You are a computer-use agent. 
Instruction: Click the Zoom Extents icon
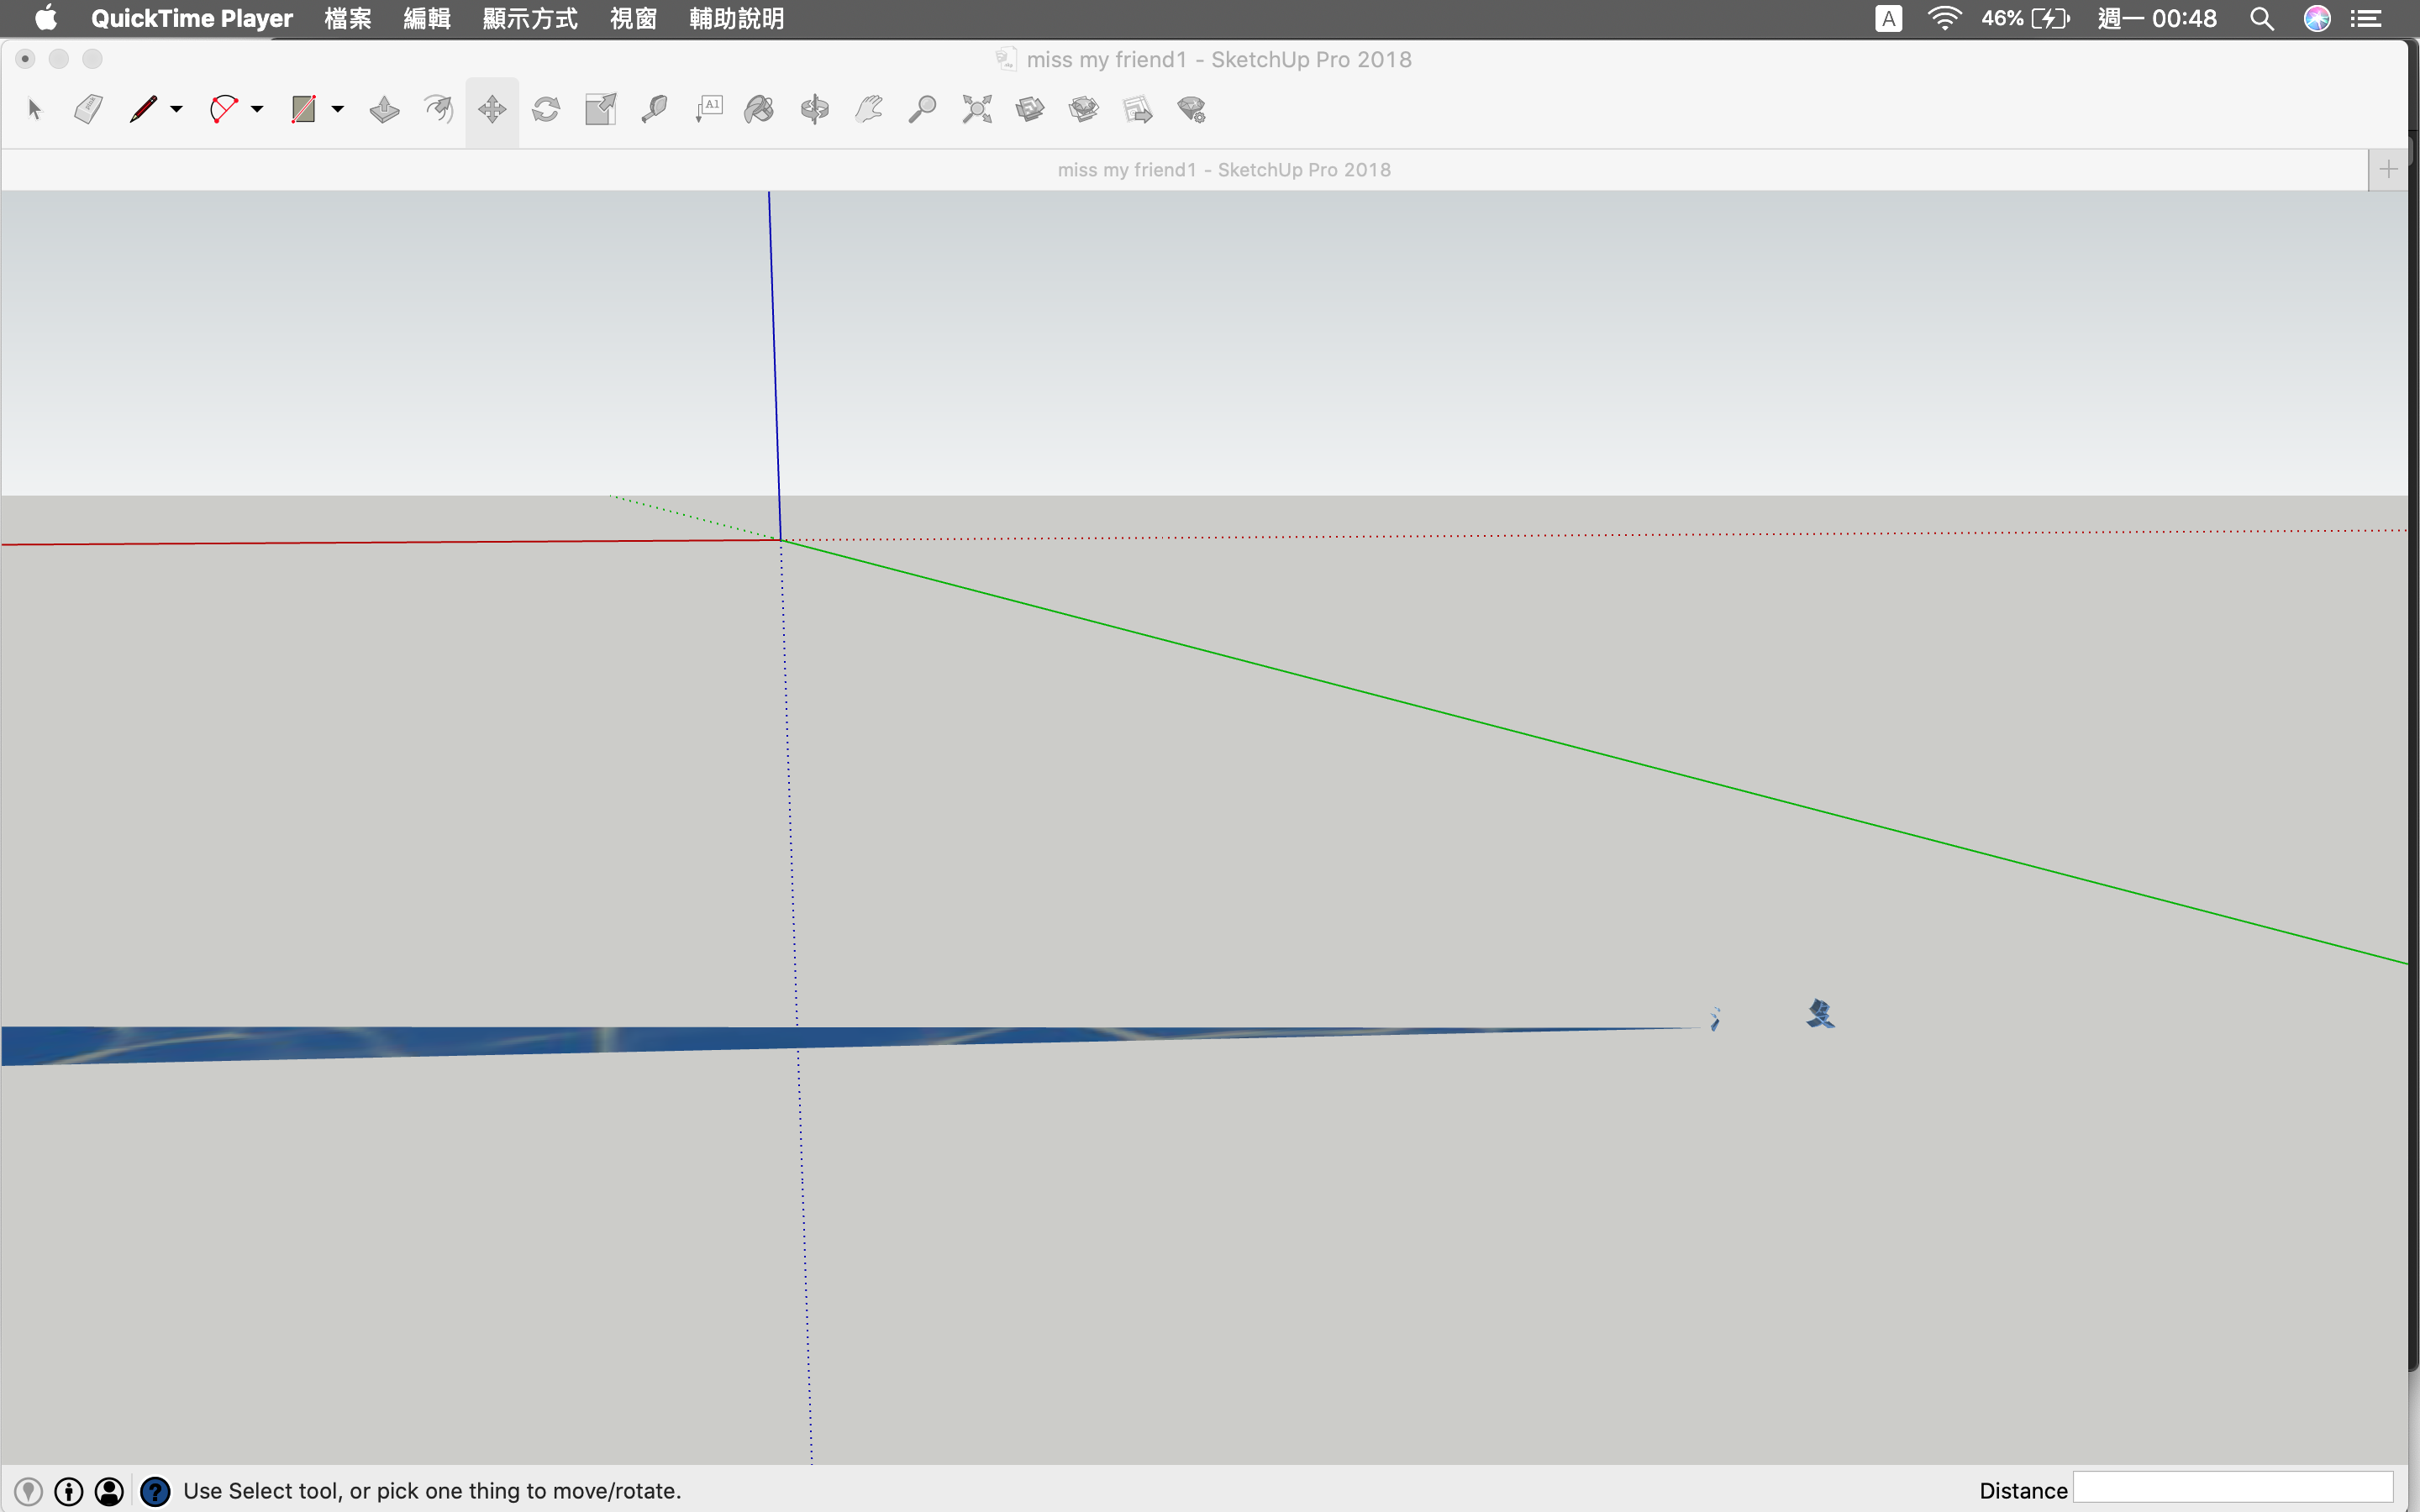tap(977, 109)
